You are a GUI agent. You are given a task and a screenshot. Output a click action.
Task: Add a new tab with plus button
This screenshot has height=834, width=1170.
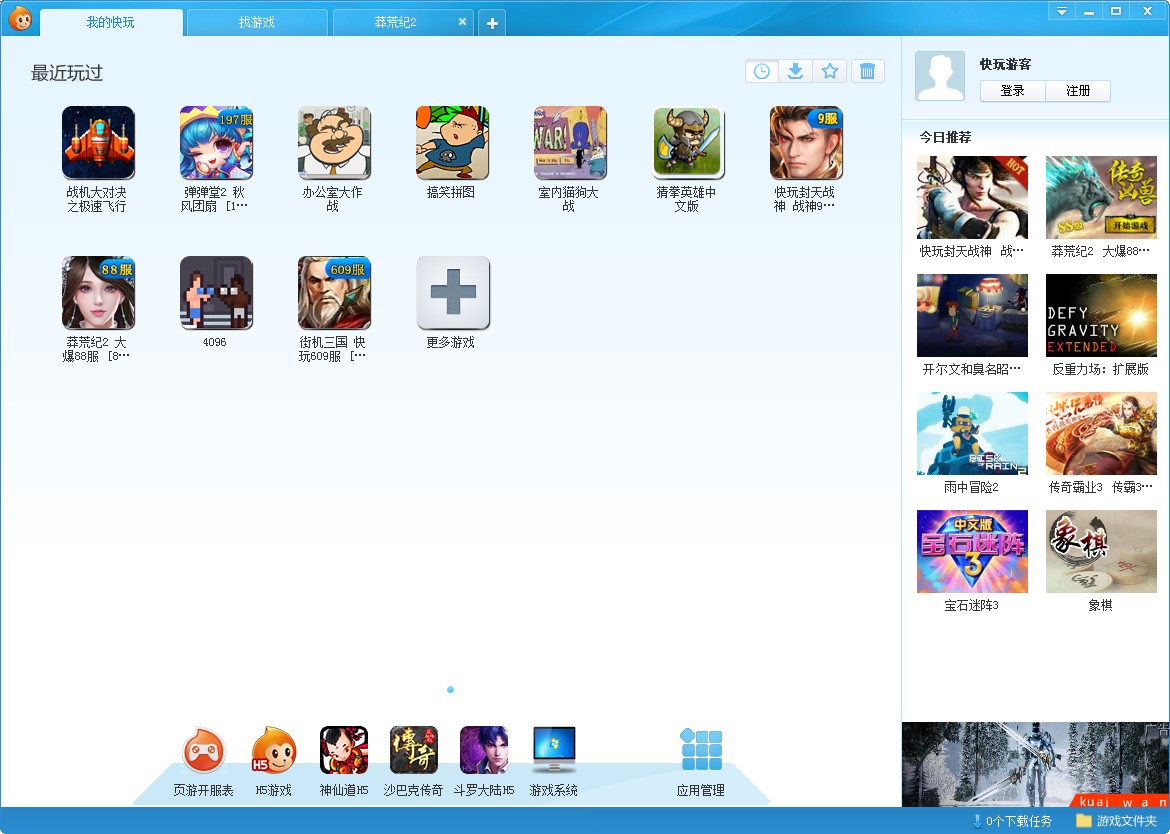(492, 23)
